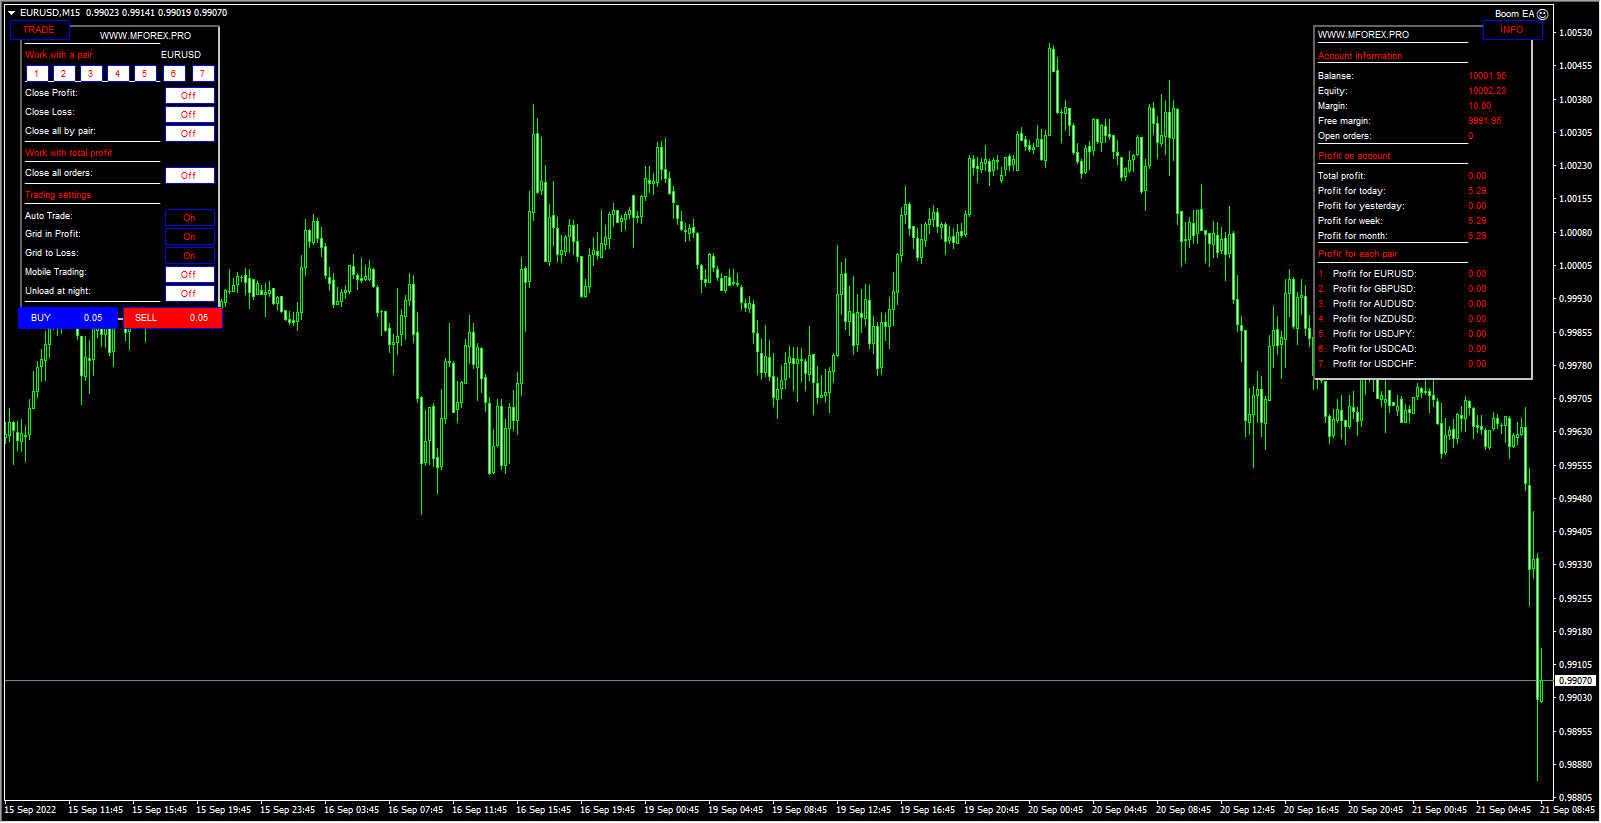Enable the Unload at night switch
This screenshot has width=1601, height=823.
click(190, 294)
